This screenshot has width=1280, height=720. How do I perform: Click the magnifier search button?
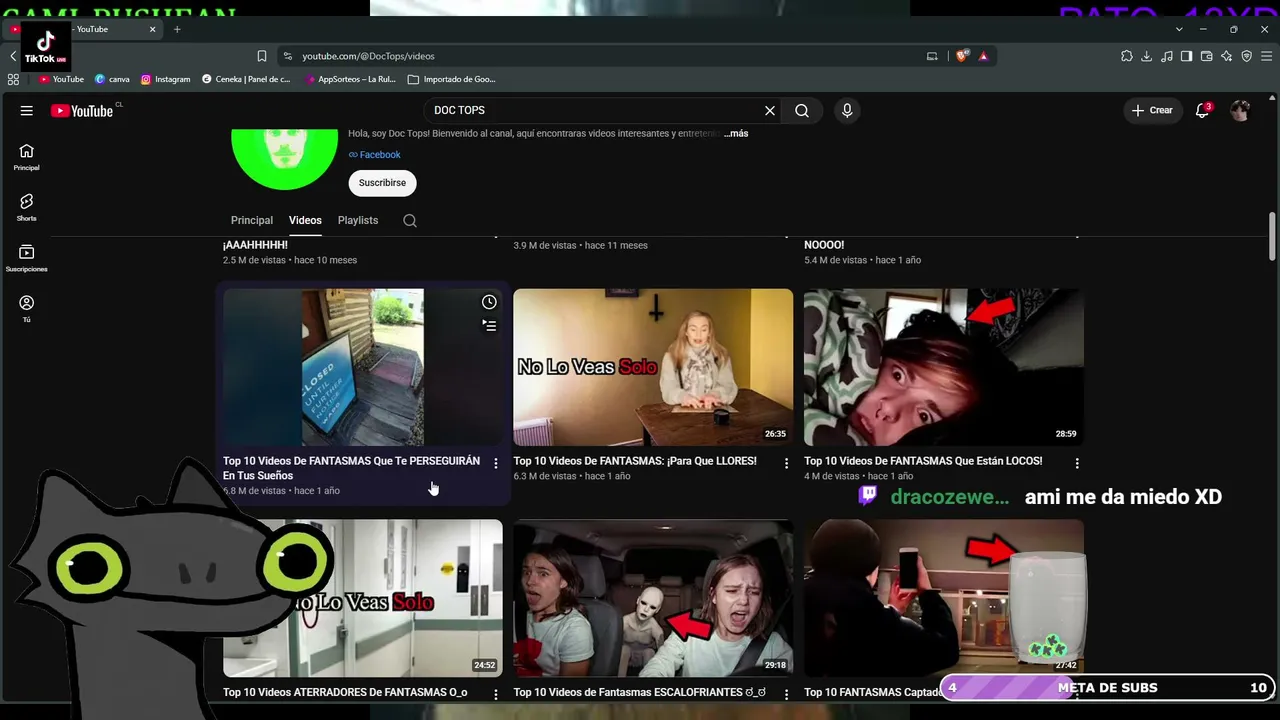(802, 111)
